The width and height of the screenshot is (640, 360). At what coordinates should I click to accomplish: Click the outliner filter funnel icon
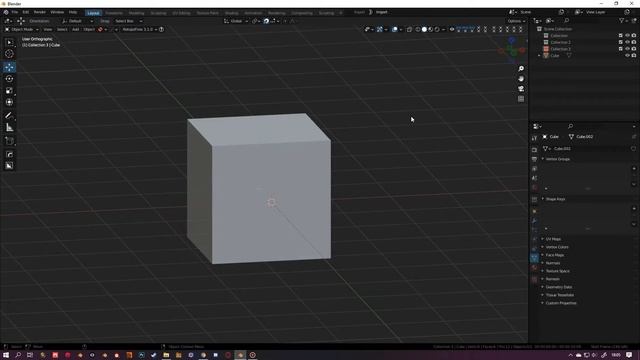click(621, 20)
